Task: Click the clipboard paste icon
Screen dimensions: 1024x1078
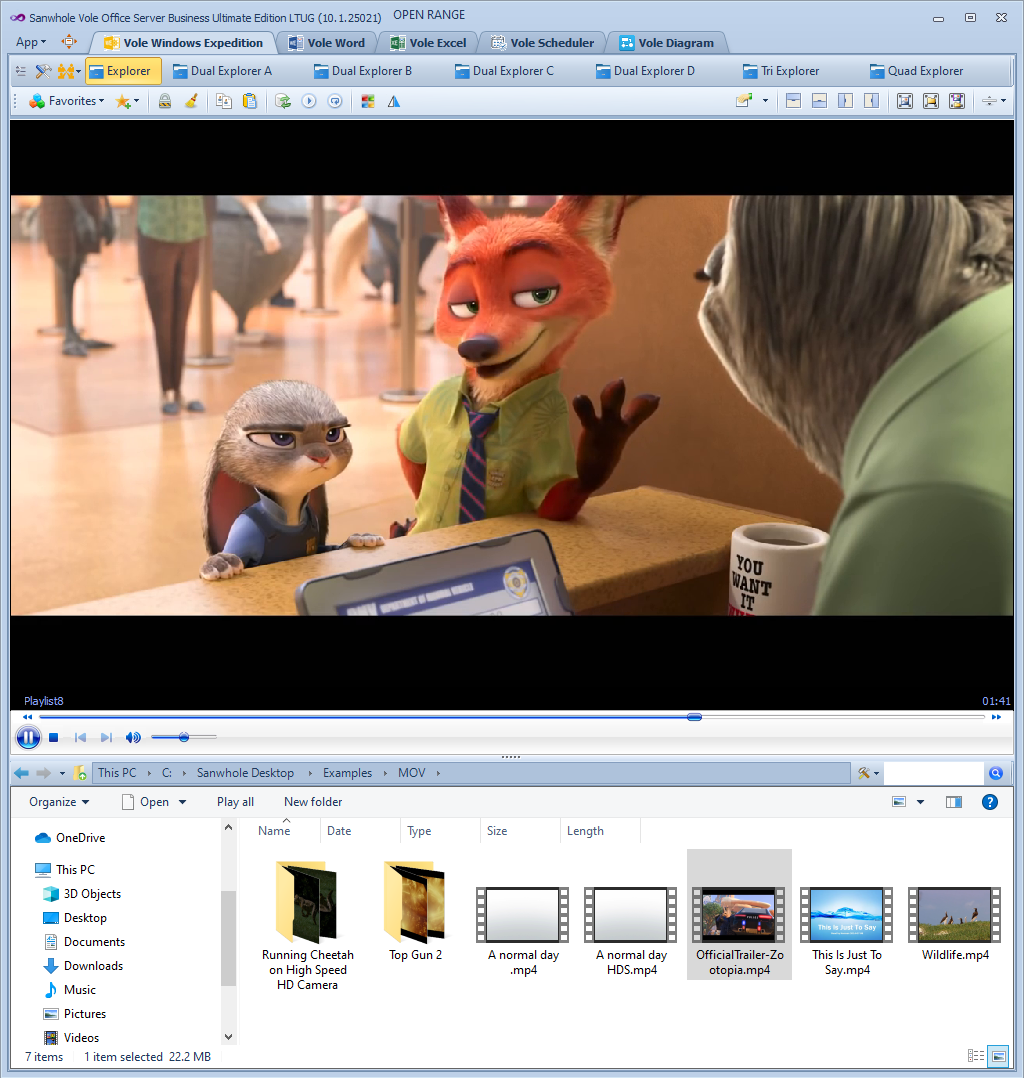Action: [x=250, y=101]
